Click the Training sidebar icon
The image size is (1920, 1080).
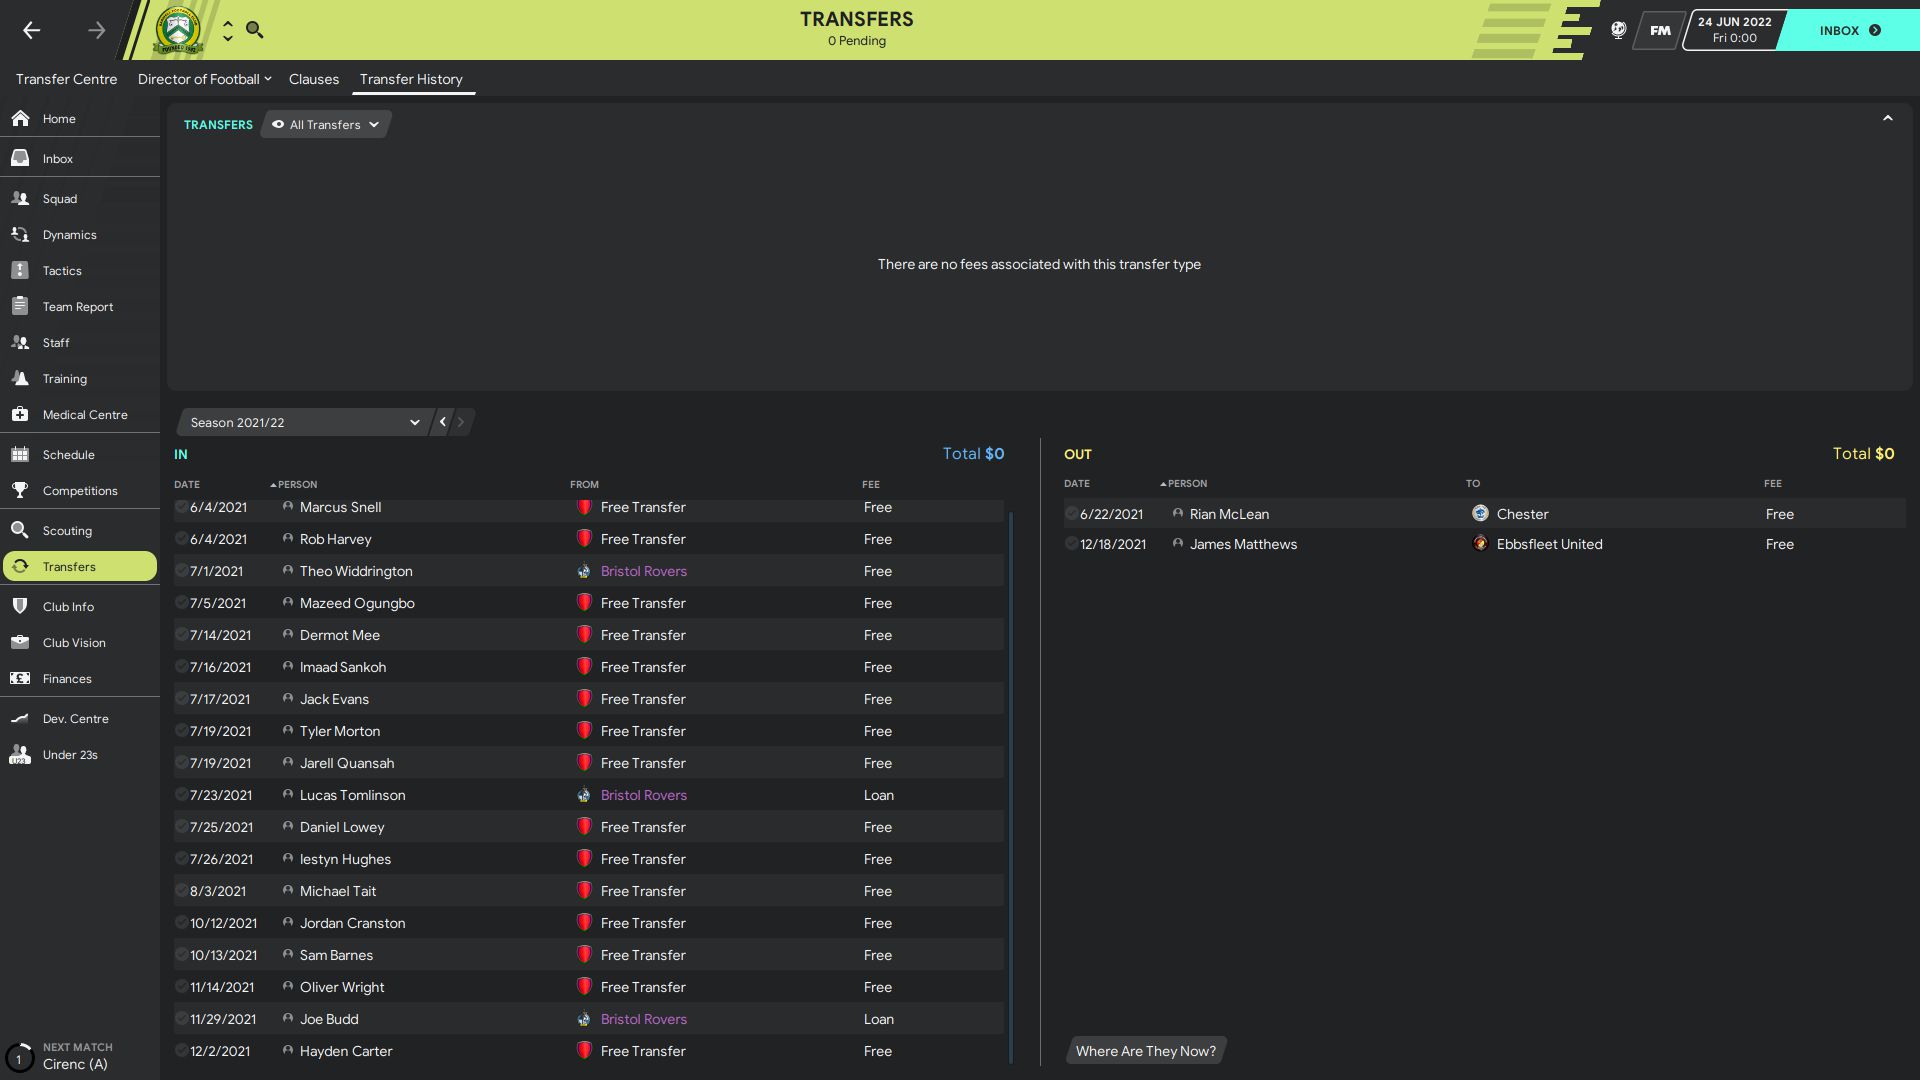(20, 378)
